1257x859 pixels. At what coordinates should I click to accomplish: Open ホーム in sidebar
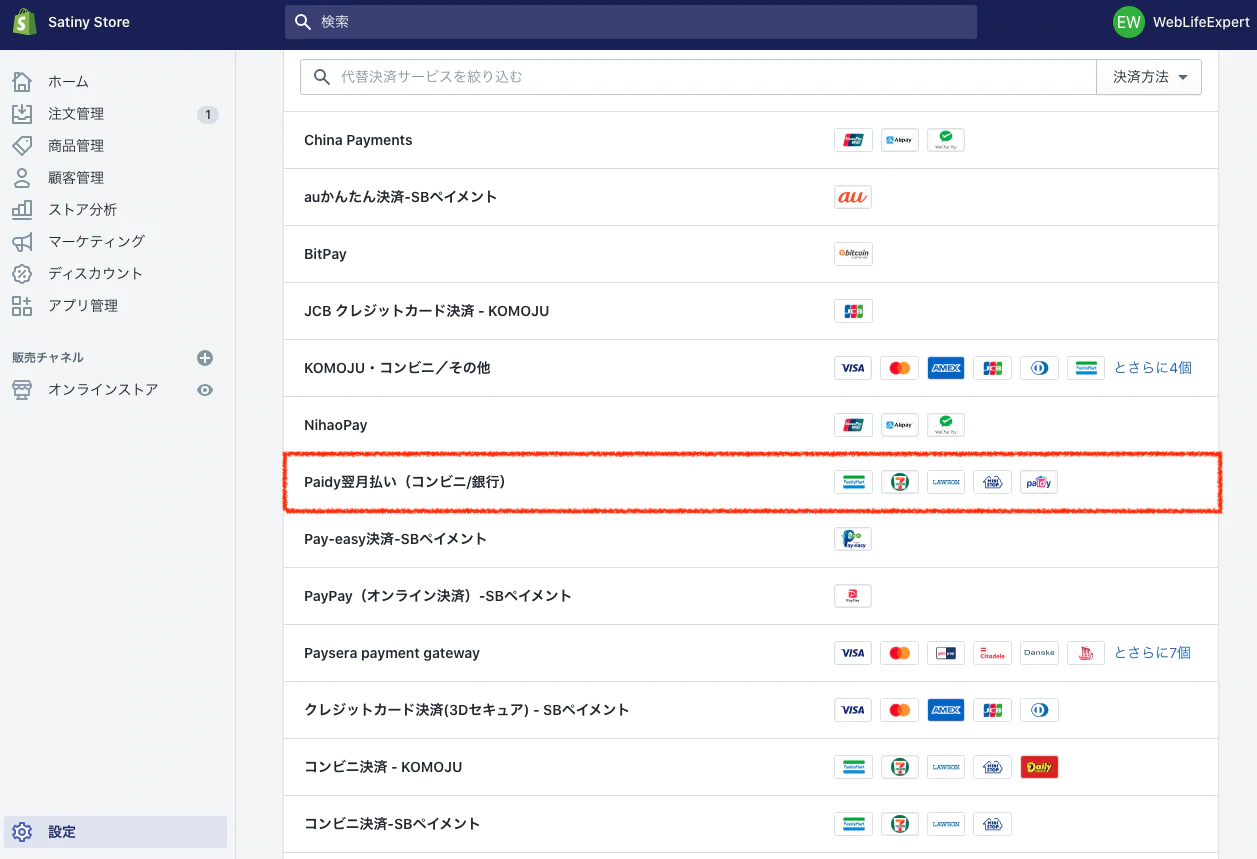68,82
